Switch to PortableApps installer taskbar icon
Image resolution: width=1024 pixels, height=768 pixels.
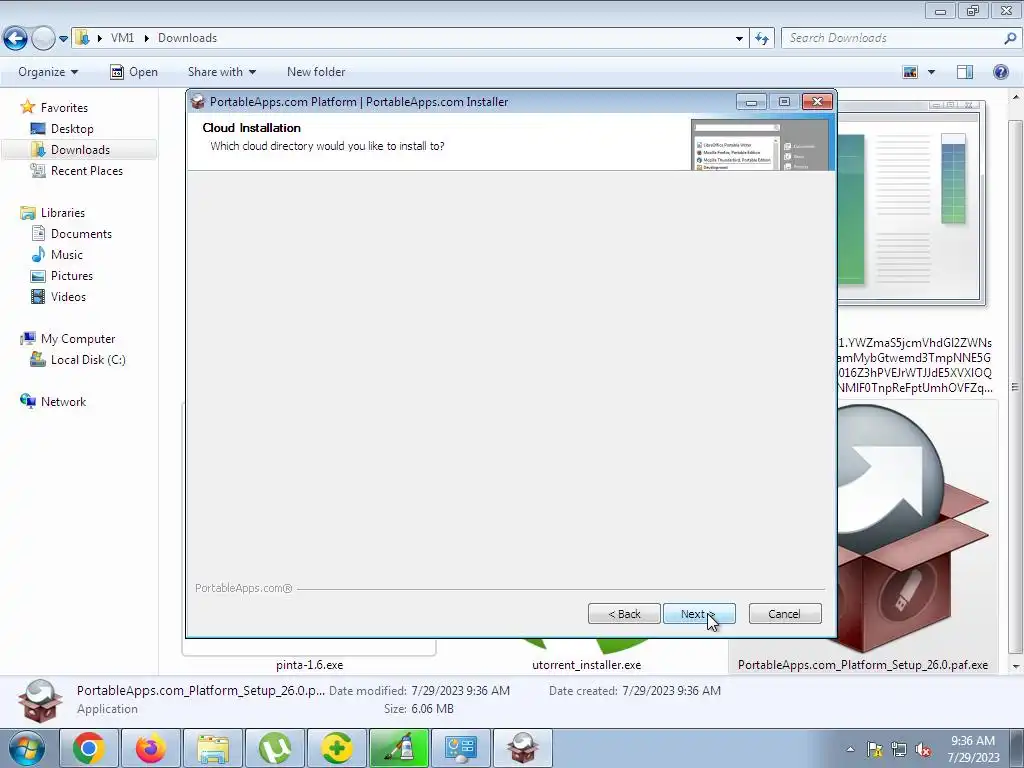click(523, 748)
